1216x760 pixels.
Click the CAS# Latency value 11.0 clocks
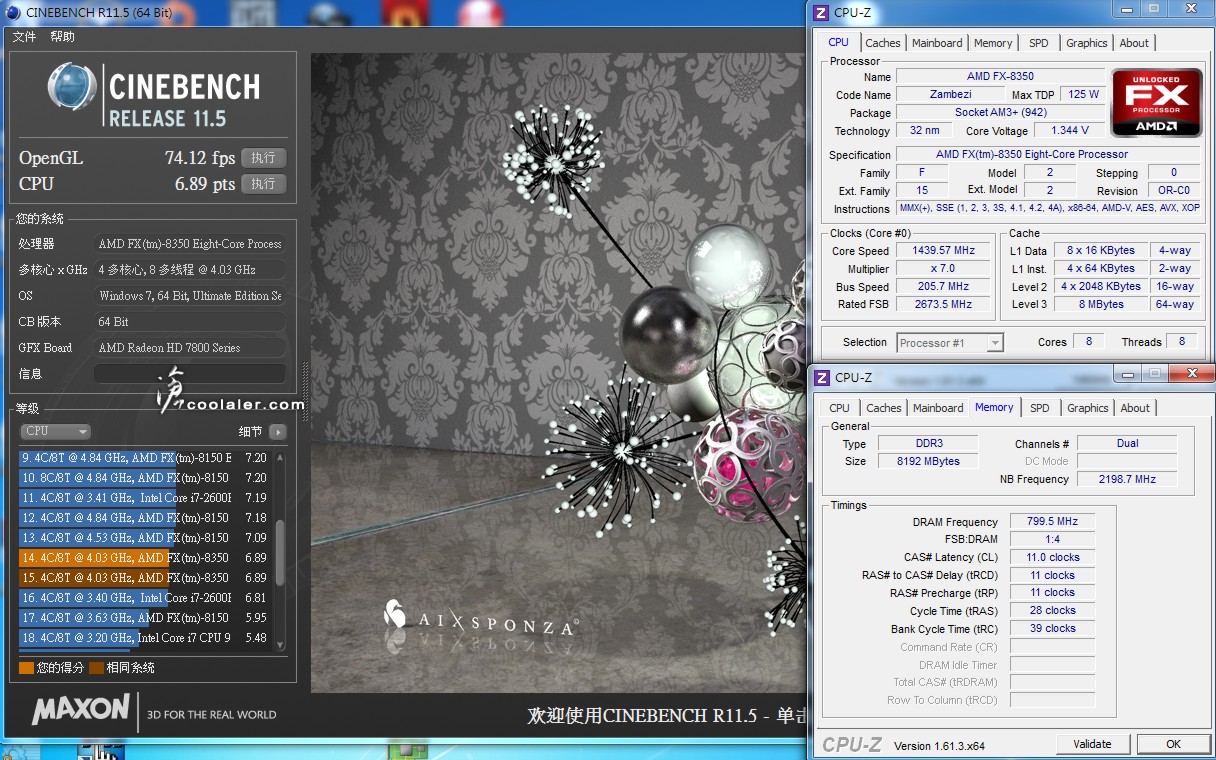coord(1052,558)
